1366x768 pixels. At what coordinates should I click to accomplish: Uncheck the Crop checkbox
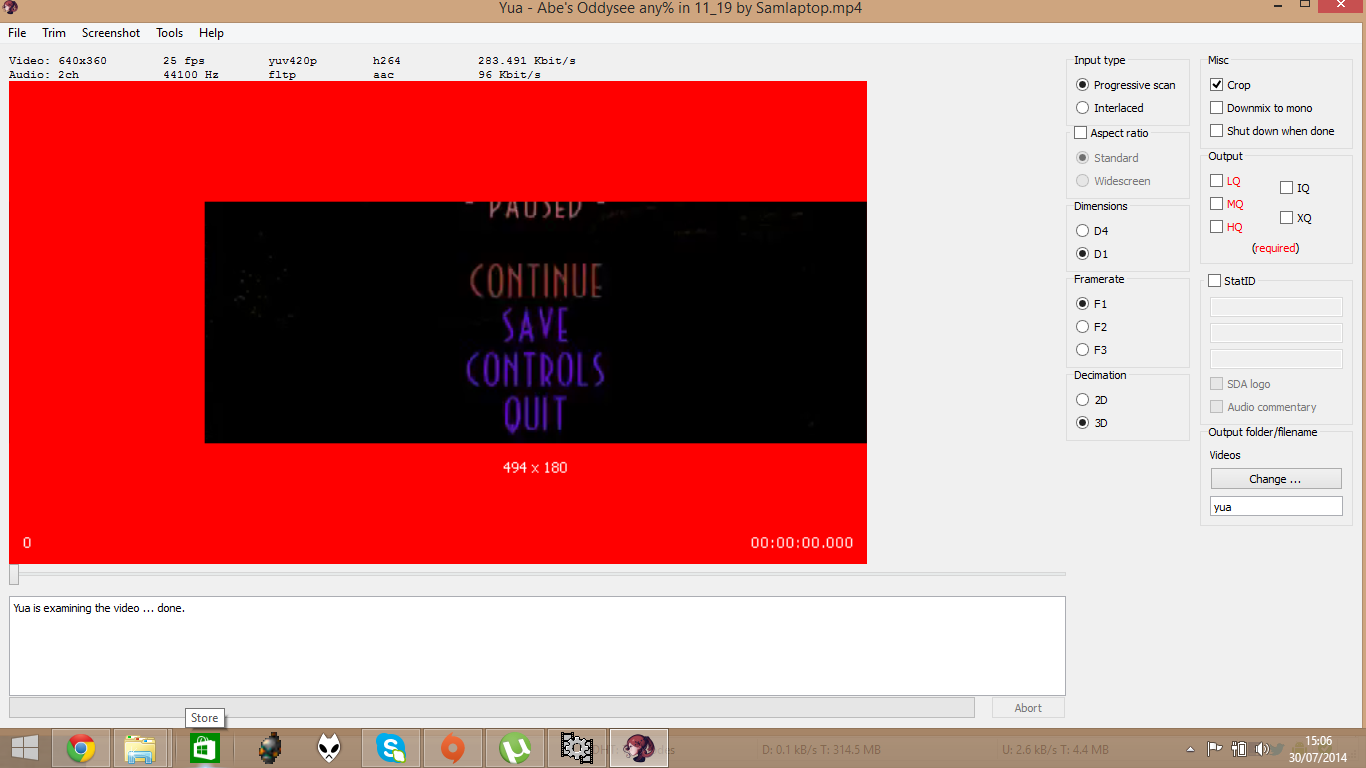click(x=1217, y=85)
